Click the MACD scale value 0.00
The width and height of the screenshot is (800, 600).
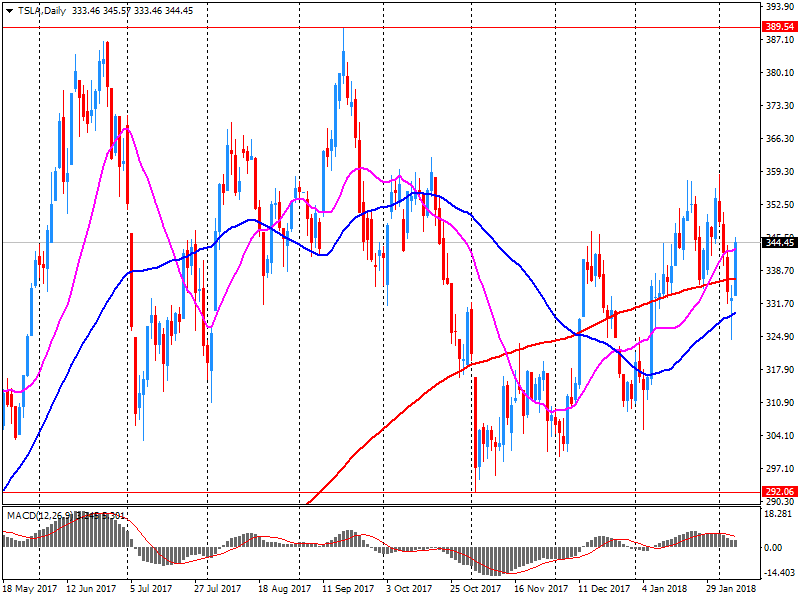[x=774, y=547]
